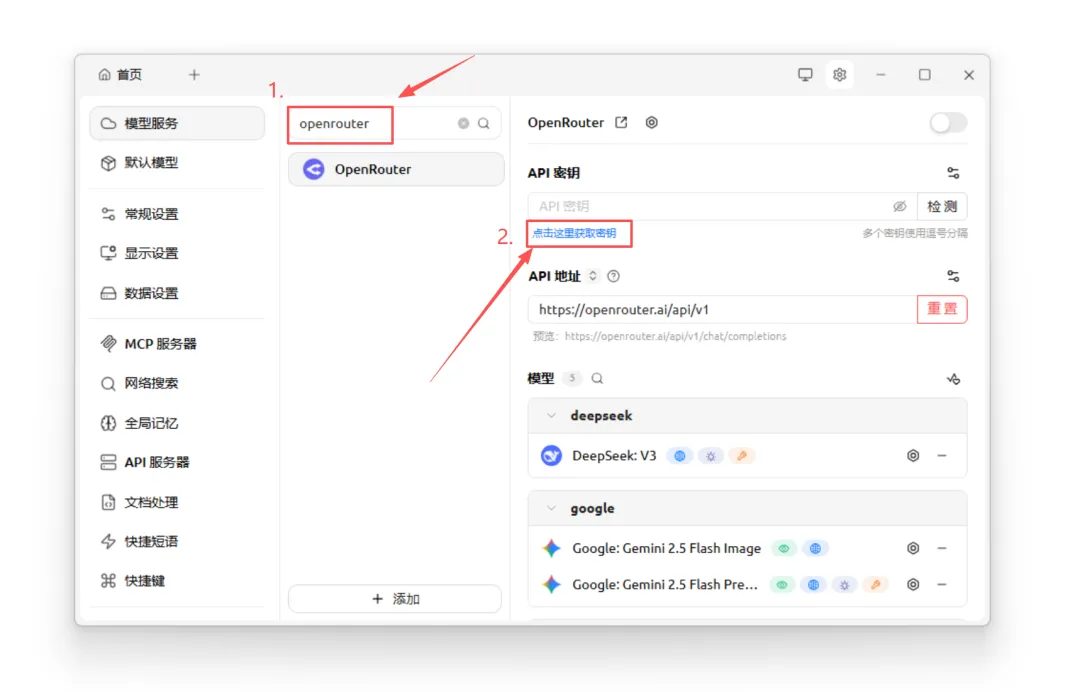Image resolution: width=1080 pixels, height=692 pixels.
Task: Click the monitor display icon in title bar
Action: point(804,74)
